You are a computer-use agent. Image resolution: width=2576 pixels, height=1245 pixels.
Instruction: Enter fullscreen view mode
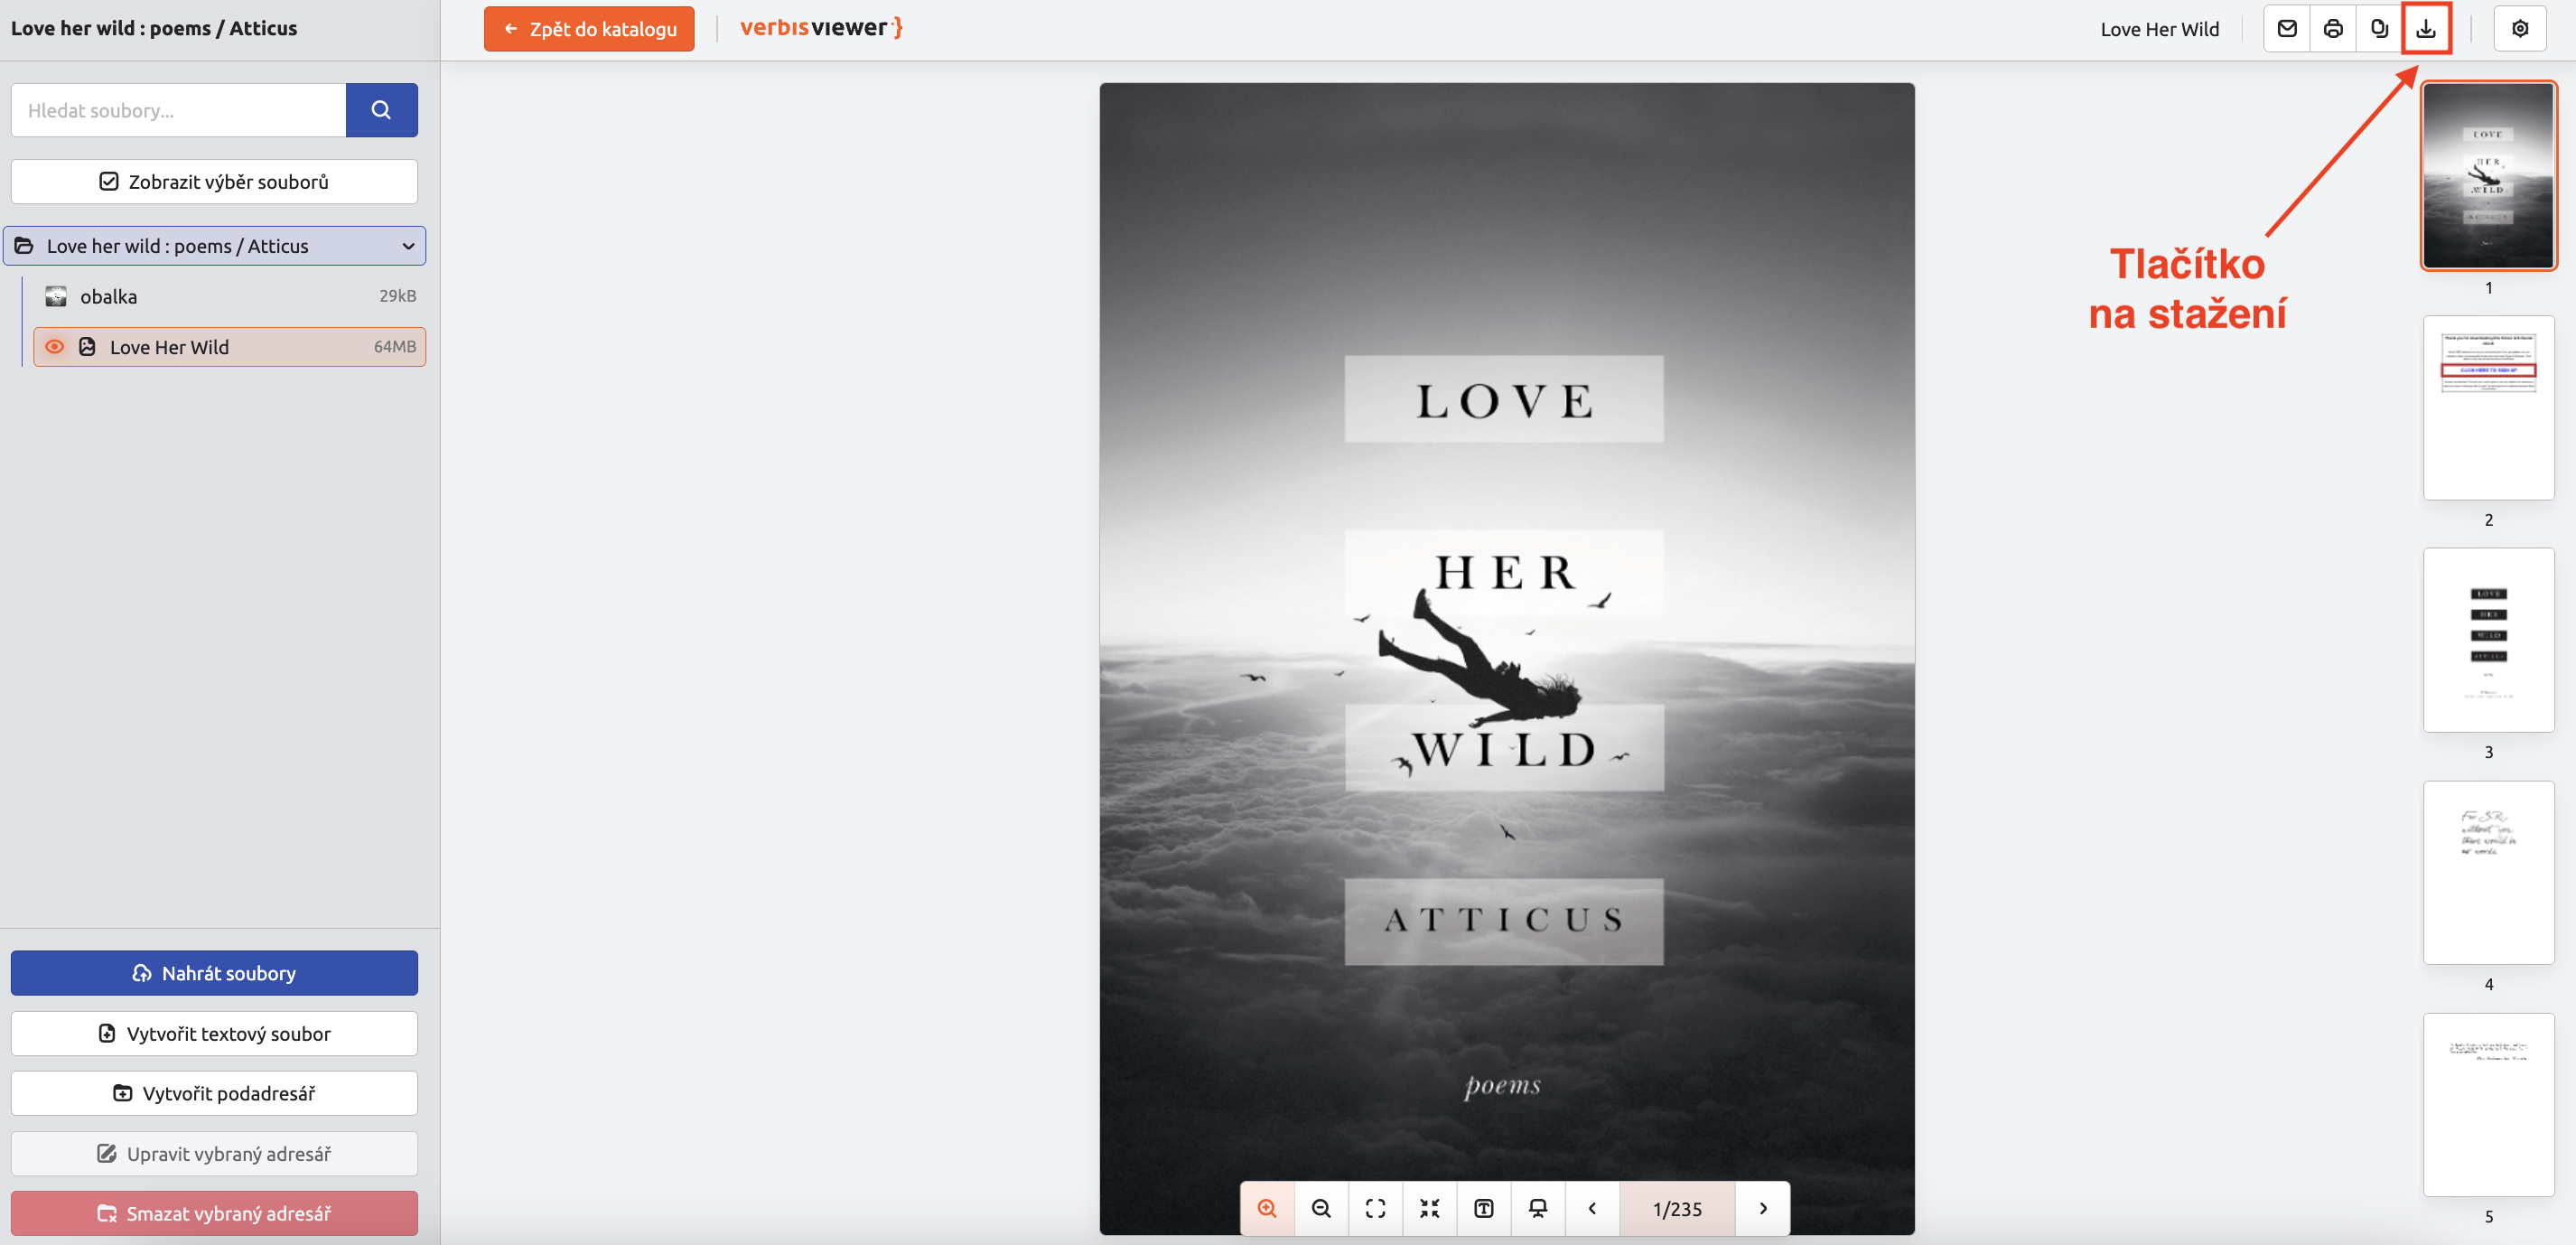[x=1375, y=1208]
